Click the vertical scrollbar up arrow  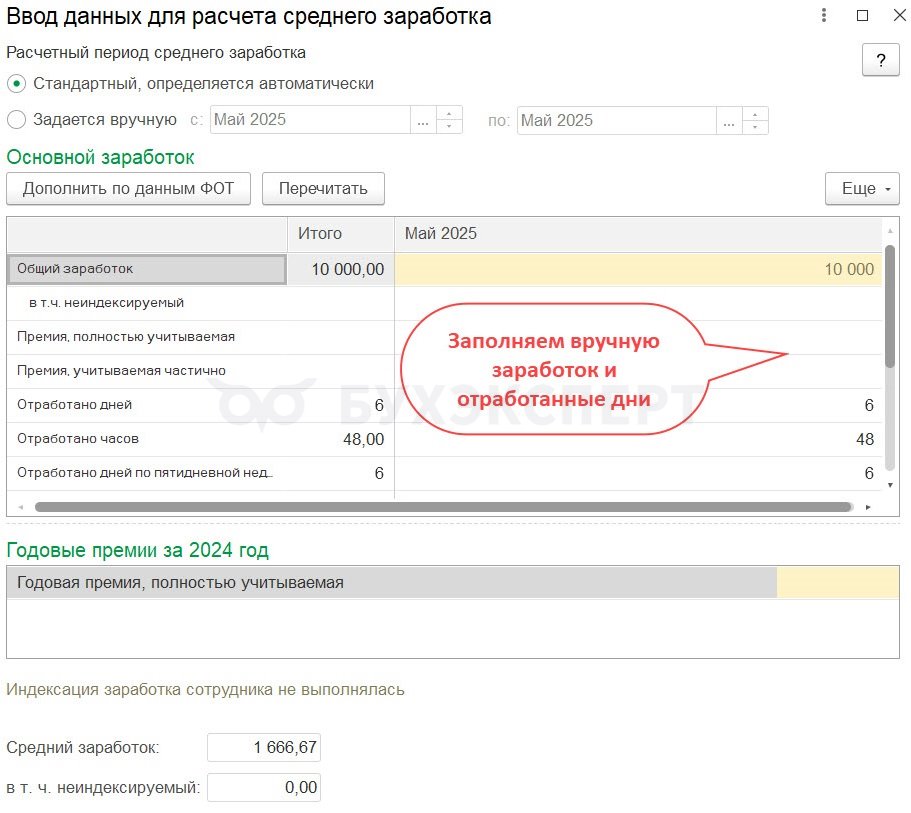[x=890, y=231]
